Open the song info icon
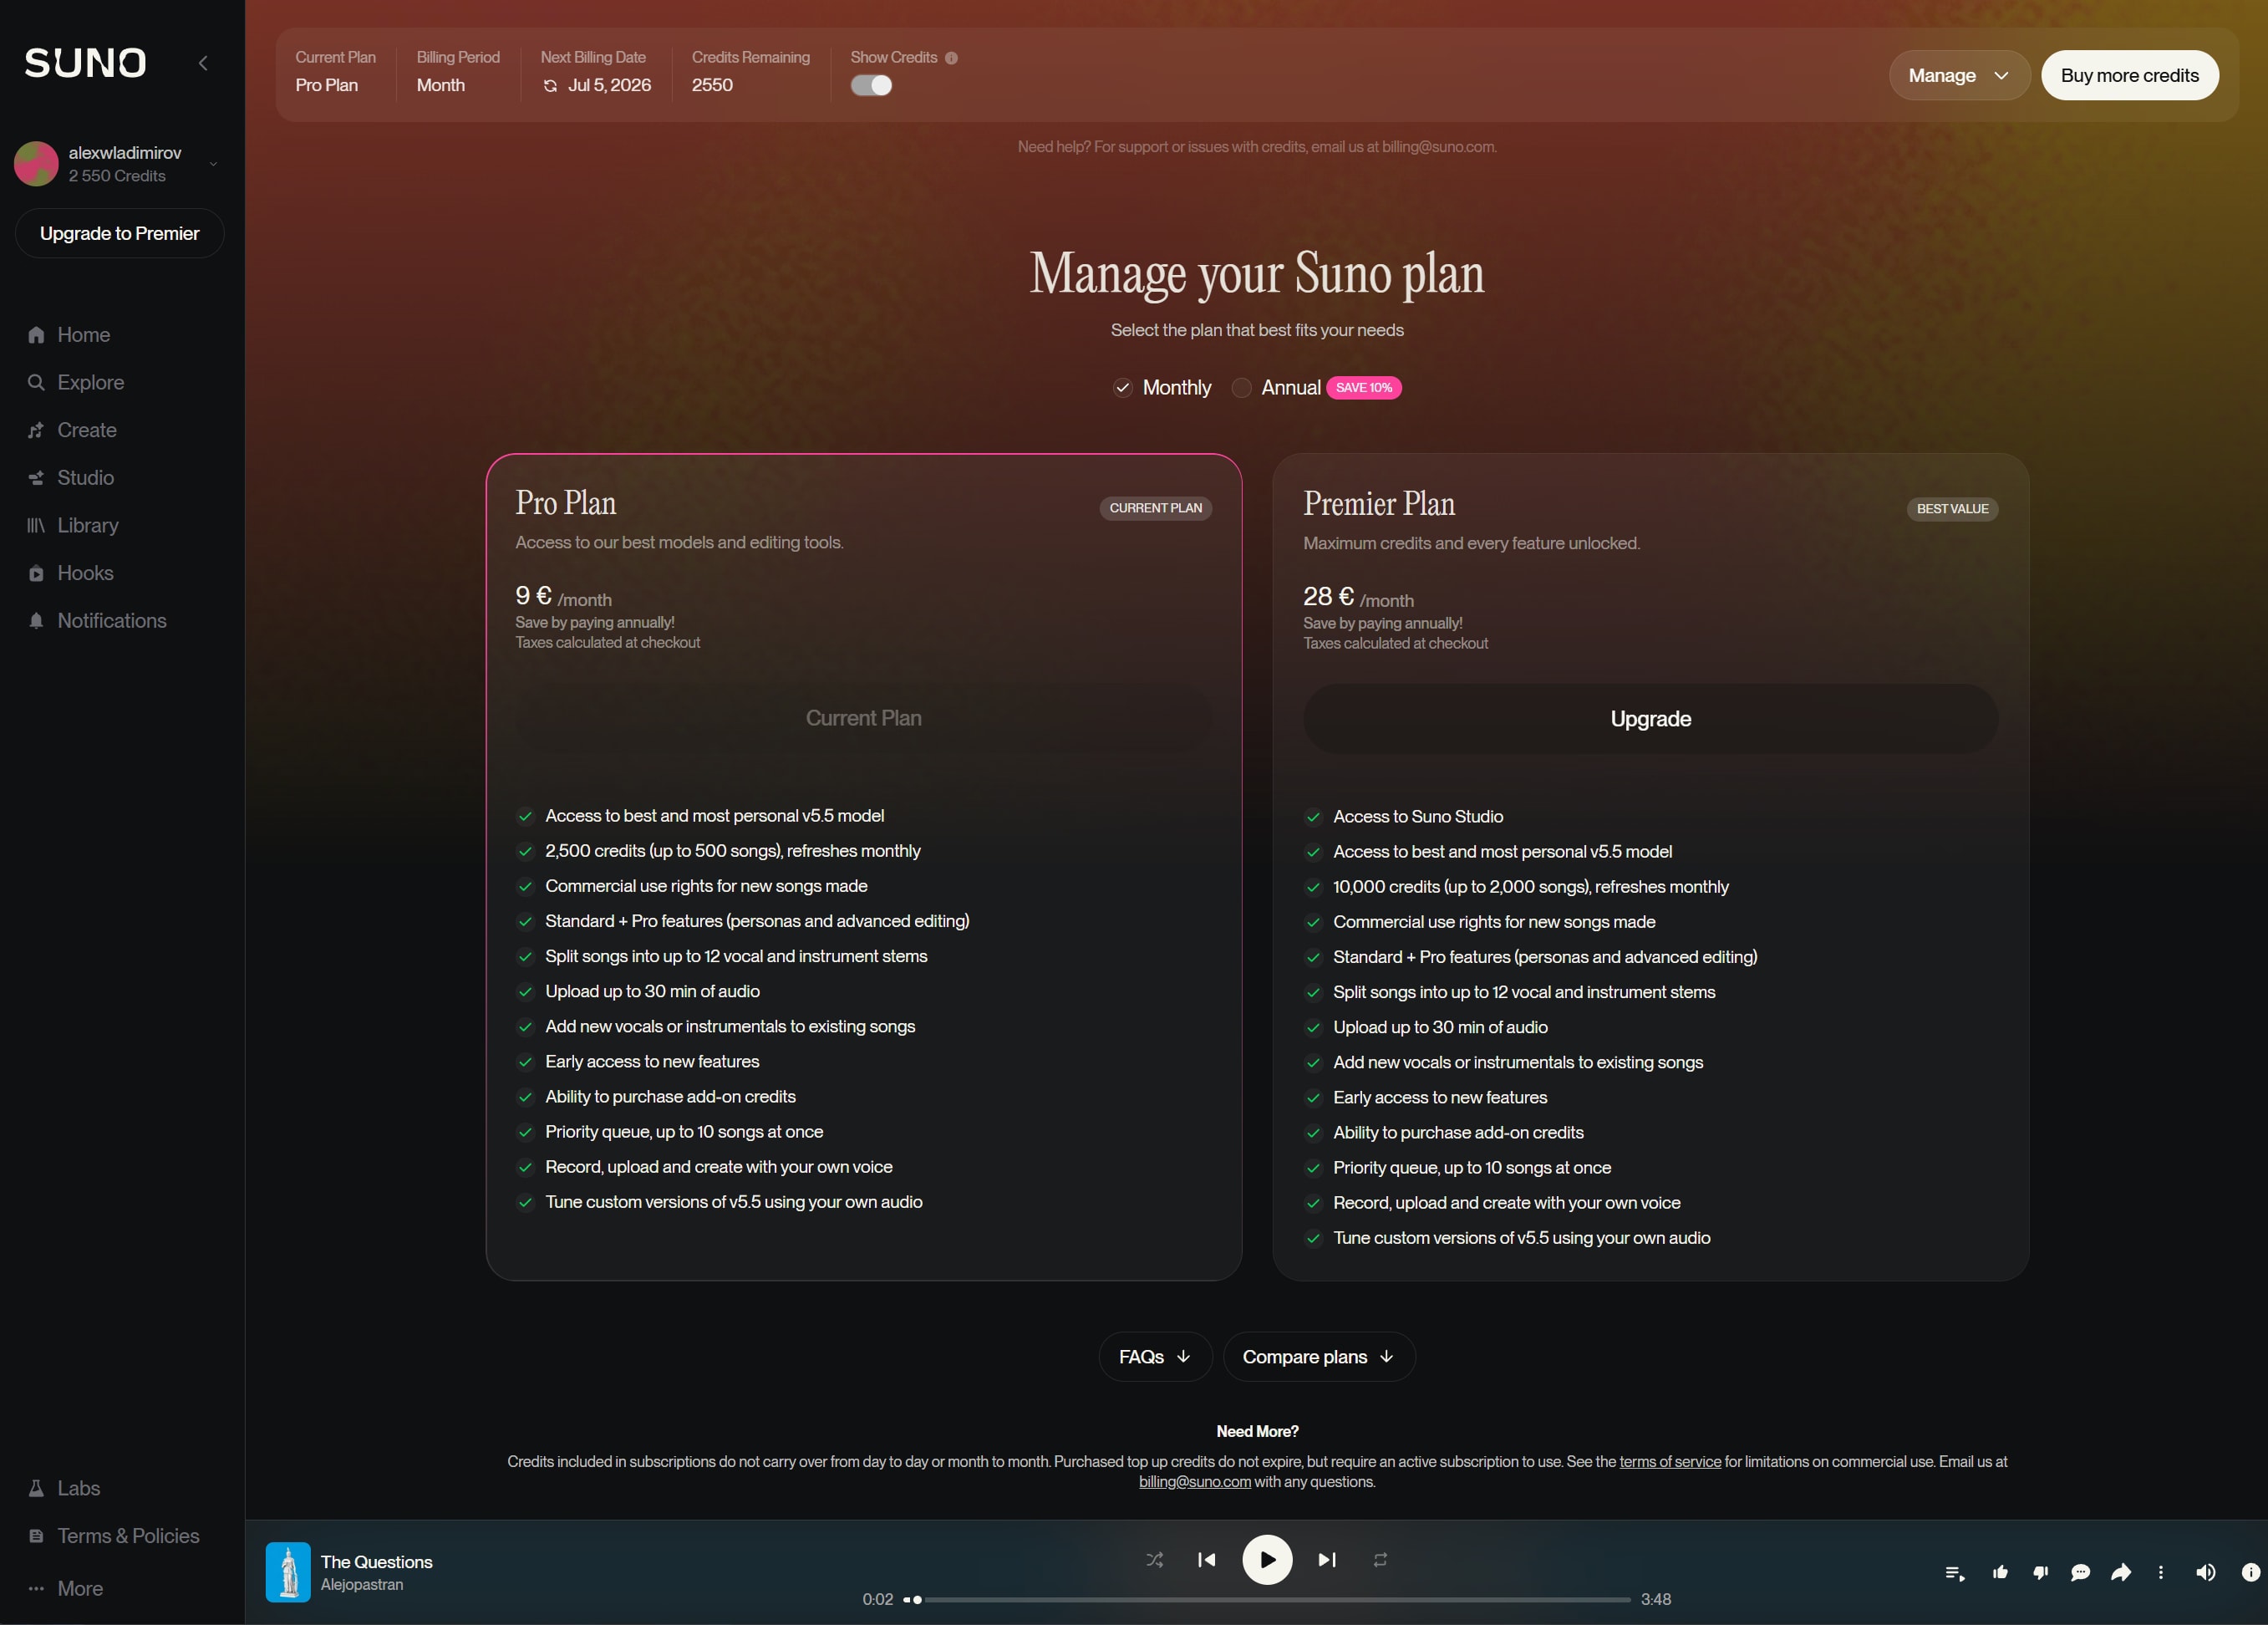The height and width of the screenshot is (1625, 2268). (x=2250, y=1573)
